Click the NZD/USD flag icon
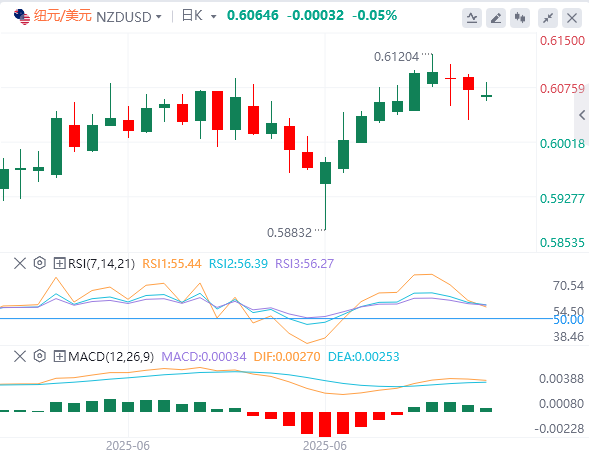589x458 pixels. point(22,17)
